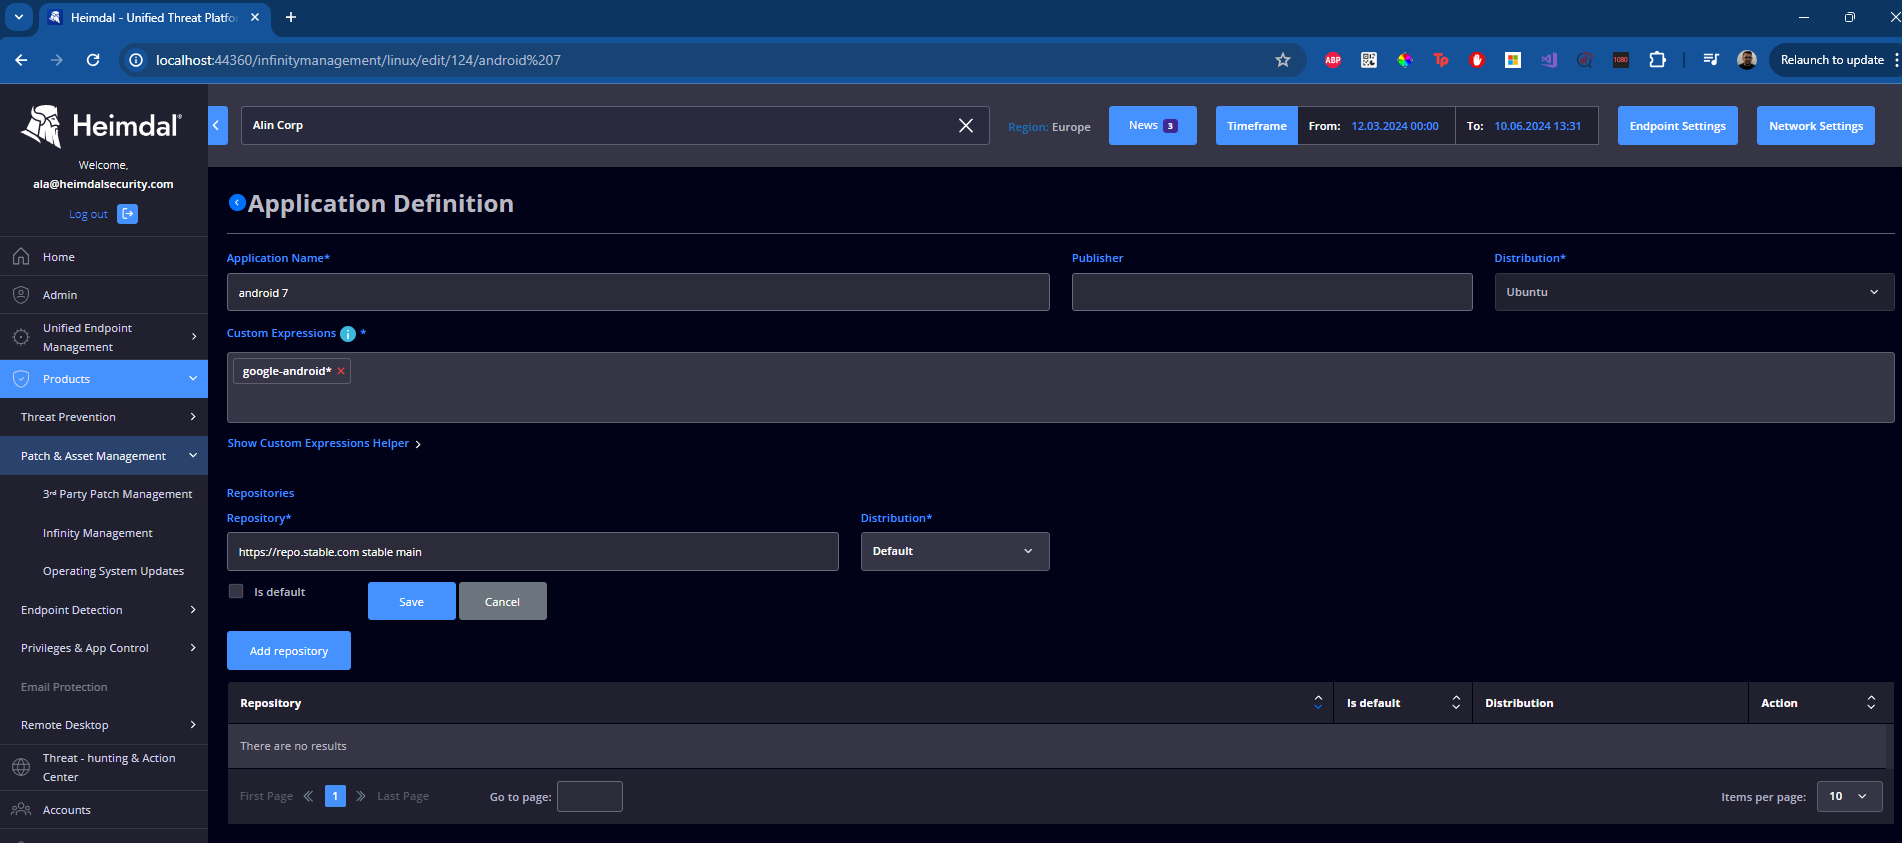1902x843 pixels.
Task: Click the Threat-hunting globe icon
Action: pos(21,767)
